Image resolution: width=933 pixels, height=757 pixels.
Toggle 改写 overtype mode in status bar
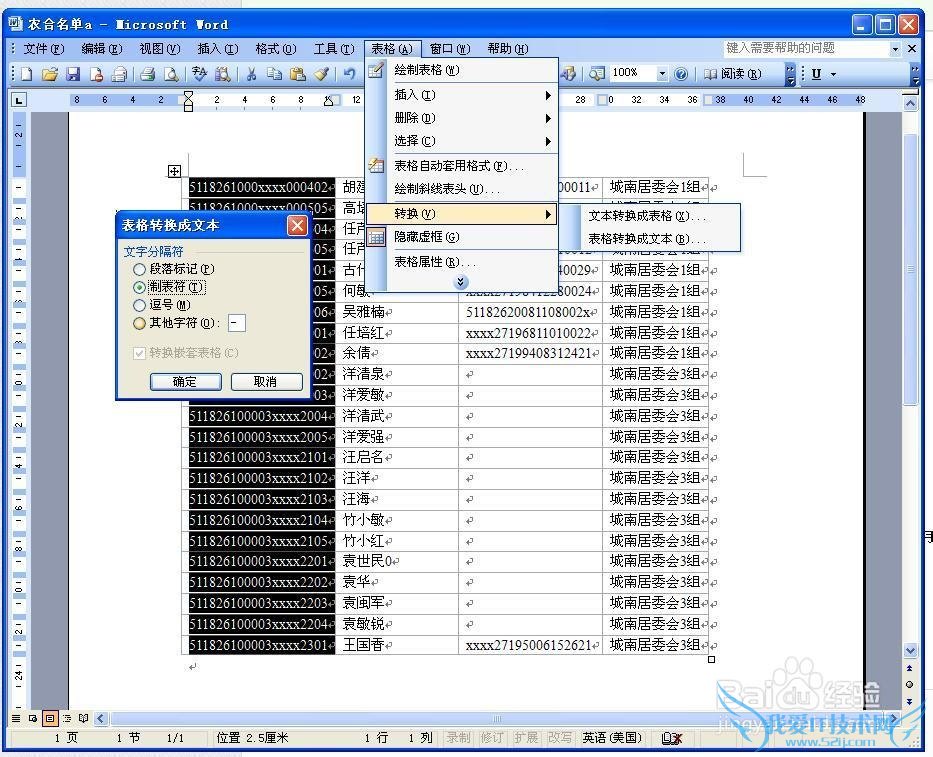559,738
